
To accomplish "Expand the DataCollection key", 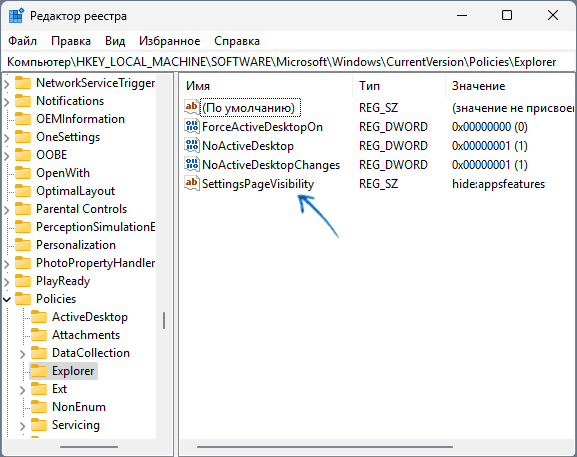I will tap(22, 354).
